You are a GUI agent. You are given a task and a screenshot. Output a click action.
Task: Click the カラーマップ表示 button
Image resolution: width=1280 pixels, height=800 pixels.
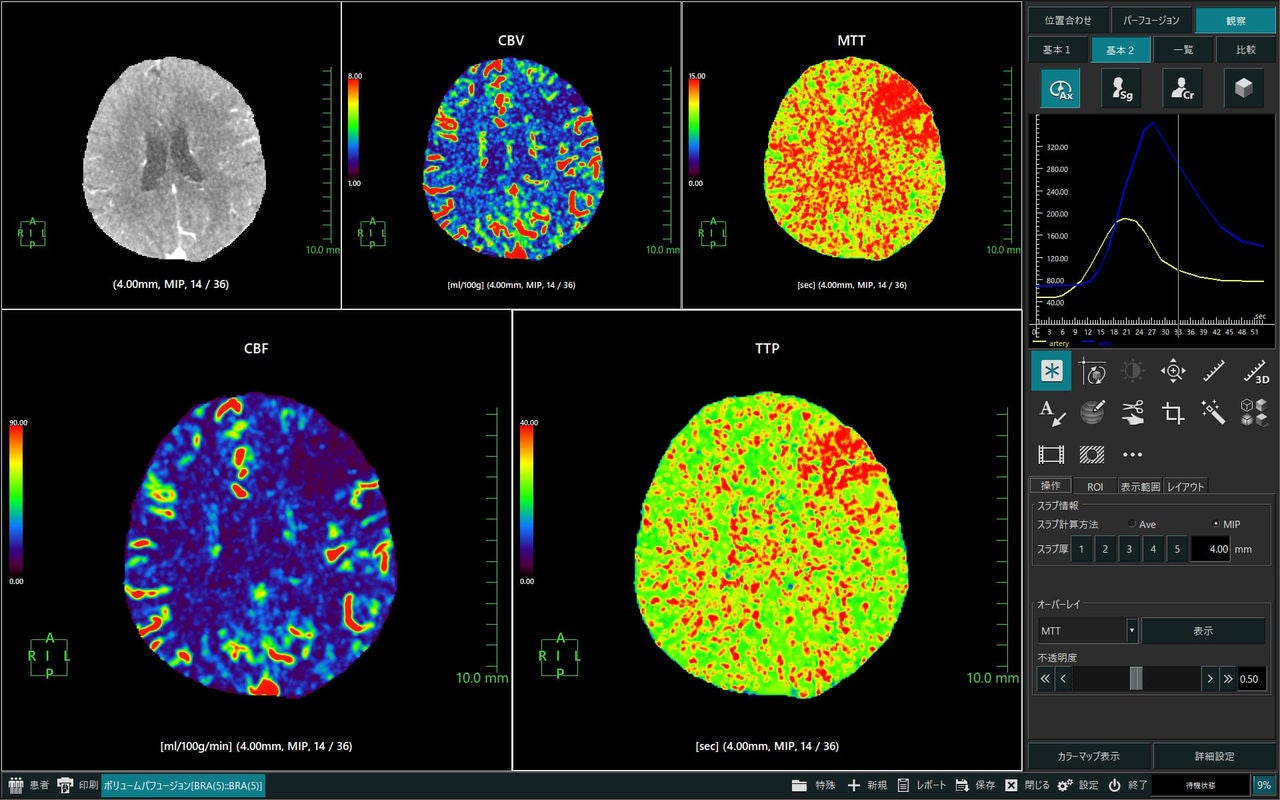pyautogui.click(x=1089, y=756)
